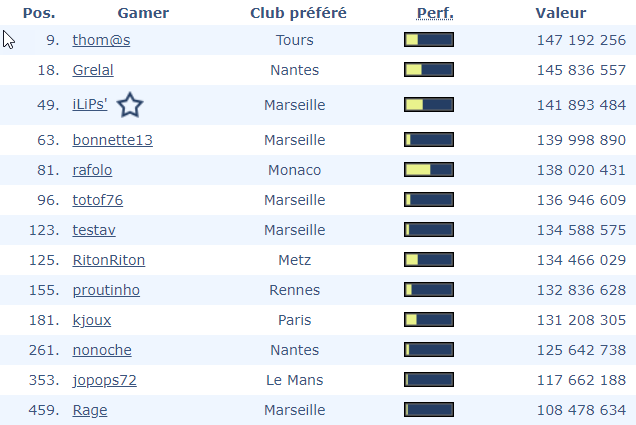Image resolution: width=636 pixels, height=425 pixels.
Task: Click thom@s's performance bar
Action: (429, 40)
